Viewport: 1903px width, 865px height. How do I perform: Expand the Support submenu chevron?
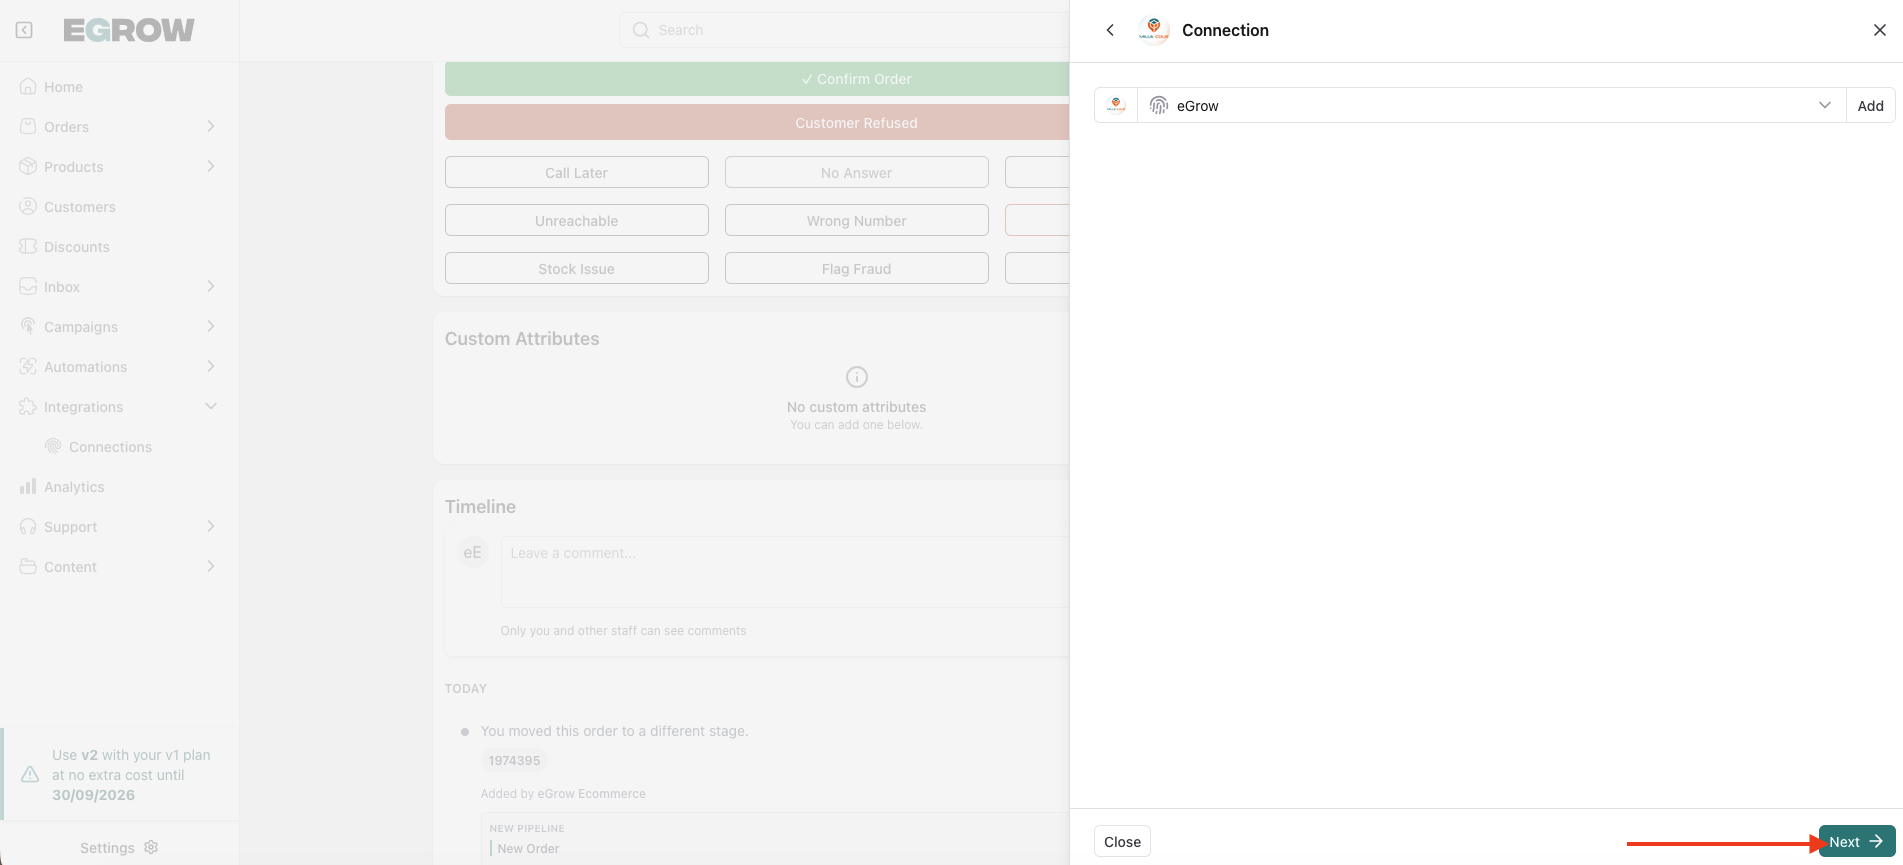211,526
